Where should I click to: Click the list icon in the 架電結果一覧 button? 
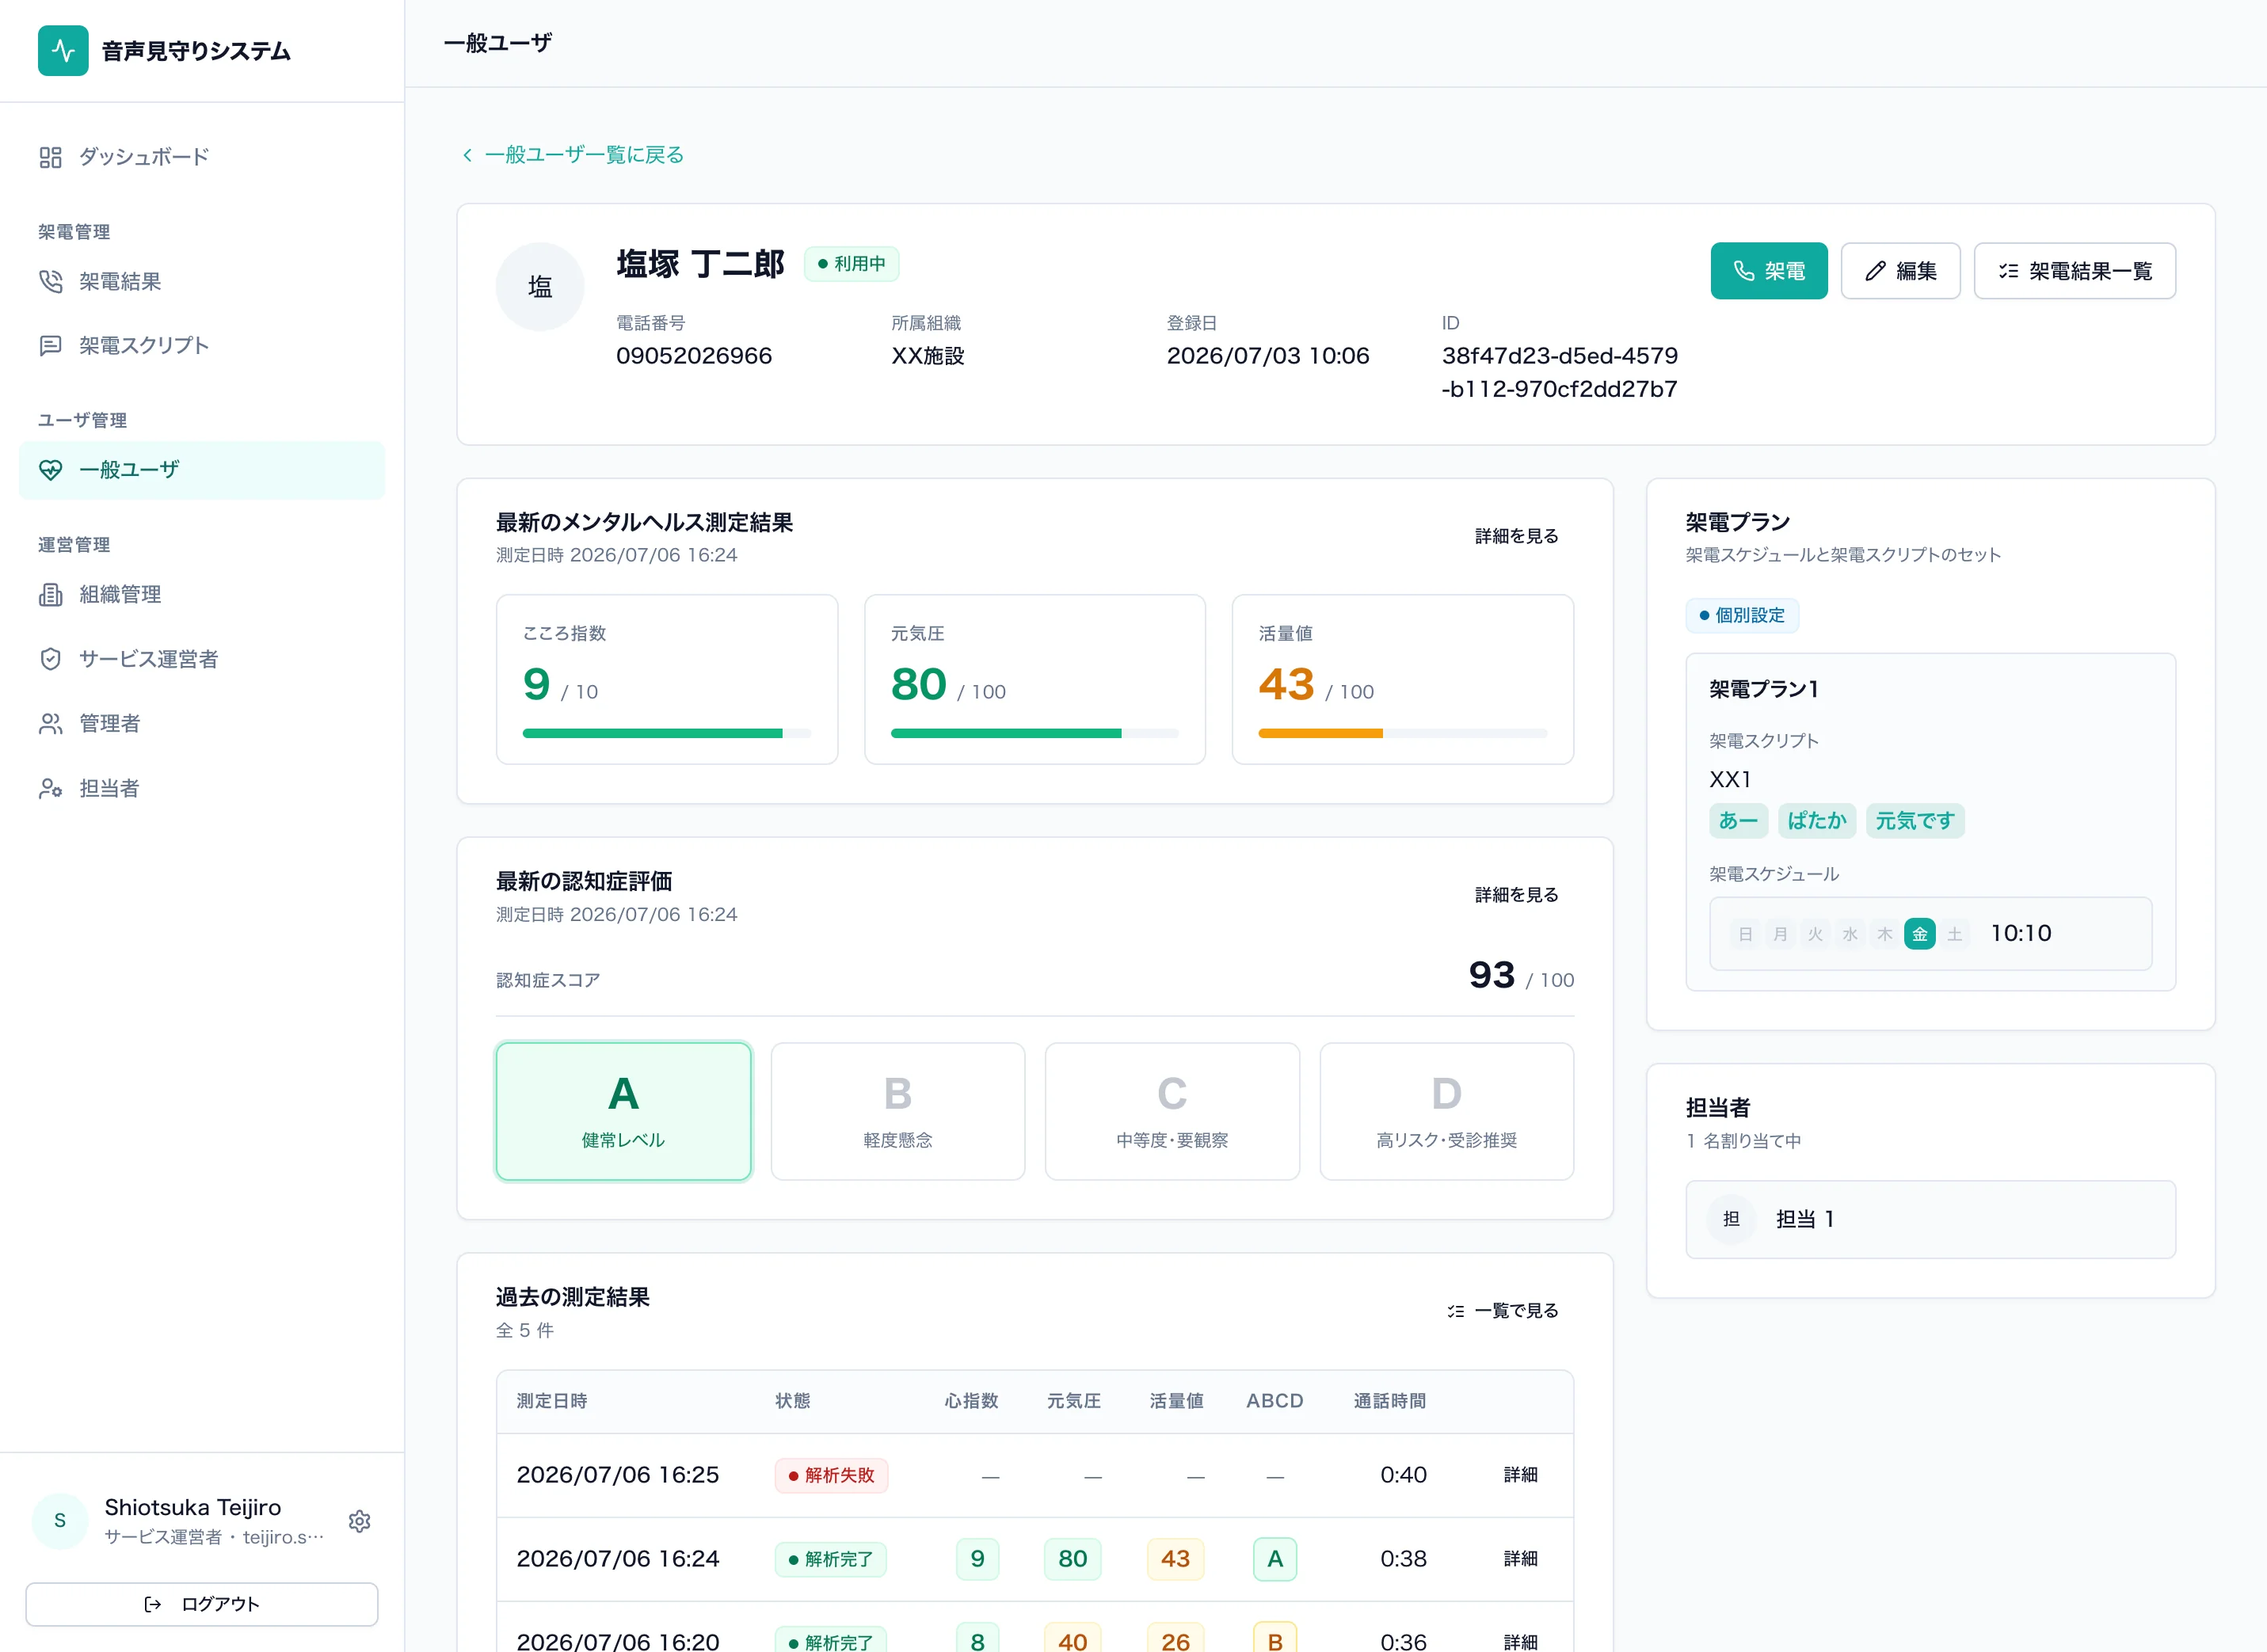(2008, 271)
